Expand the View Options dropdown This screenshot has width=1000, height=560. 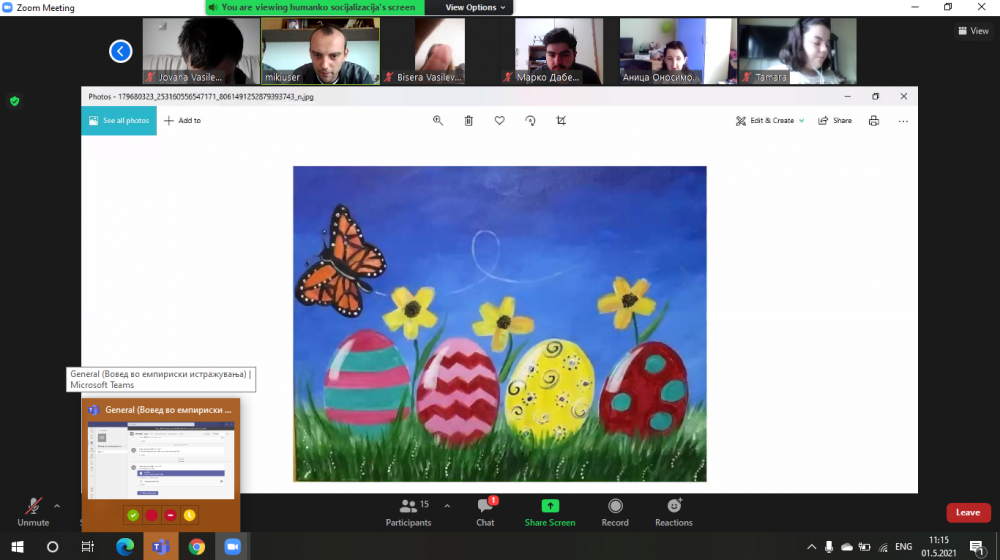[476, 7]
